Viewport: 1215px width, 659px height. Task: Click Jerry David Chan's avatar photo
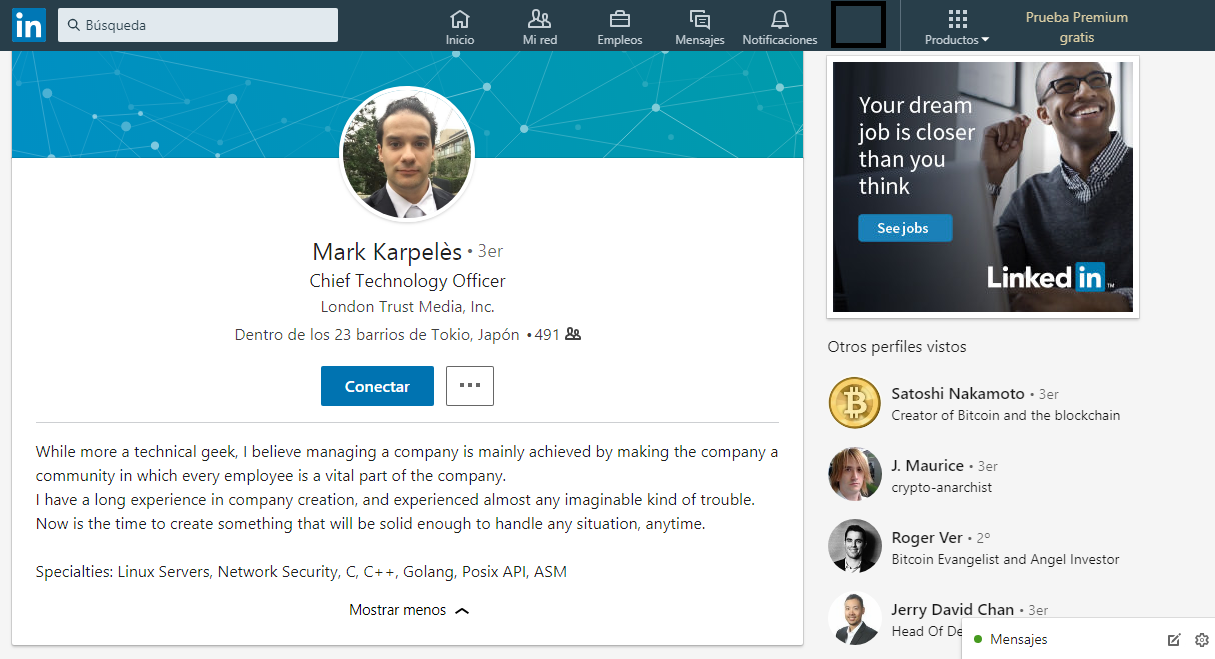pos(855,618)
